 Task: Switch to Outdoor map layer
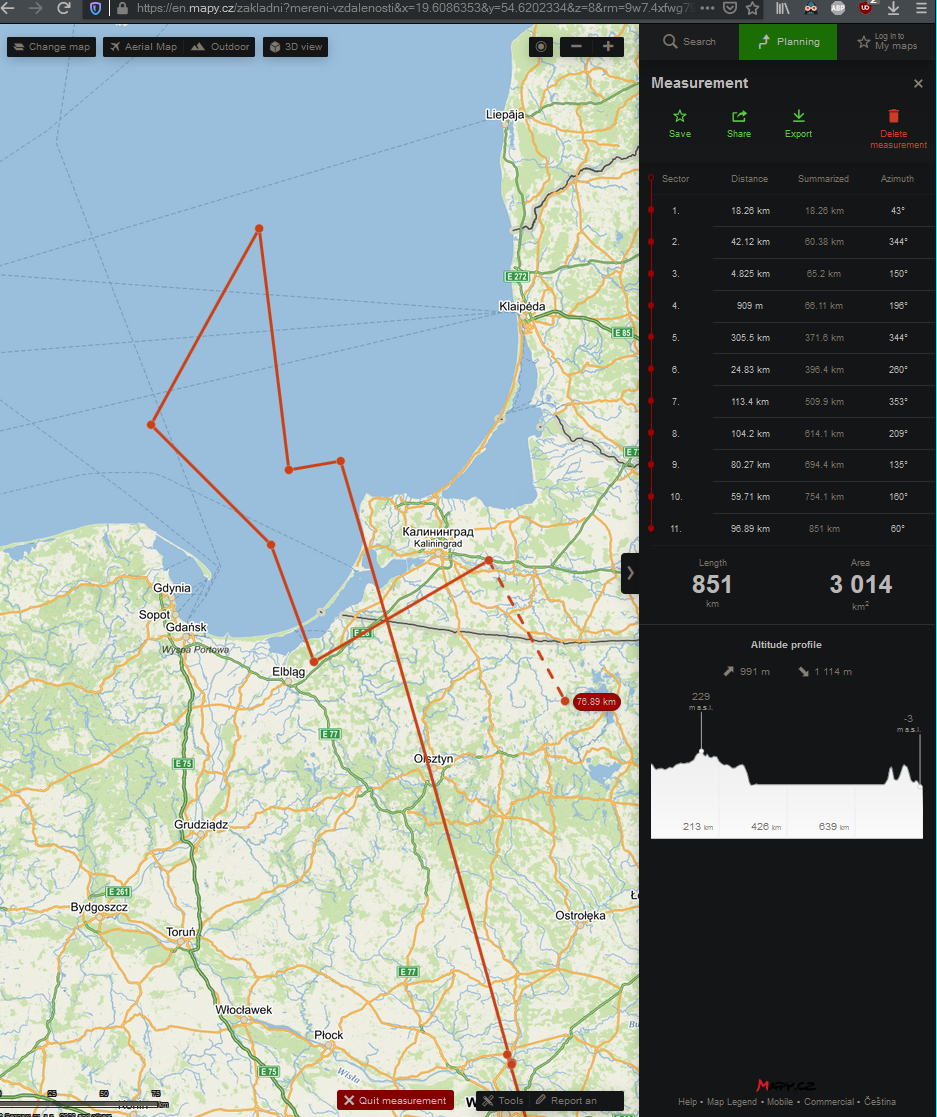click(220, 47)
